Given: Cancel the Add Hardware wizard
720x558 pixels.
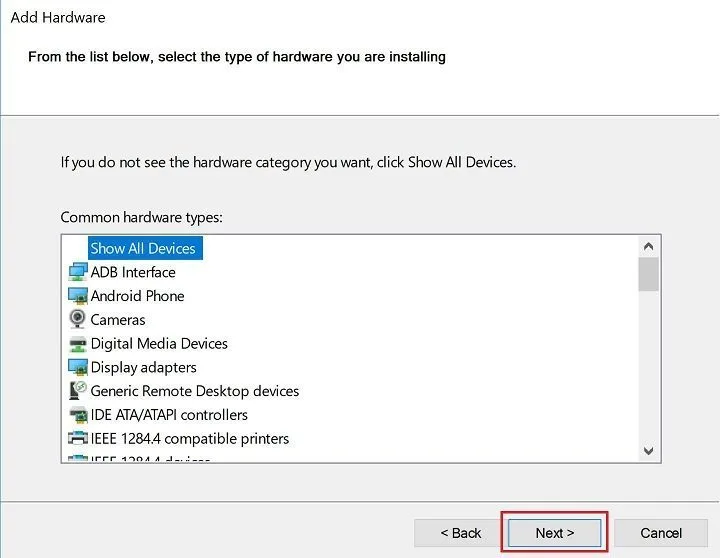Looking at the screenshot, I should (661, 533).
